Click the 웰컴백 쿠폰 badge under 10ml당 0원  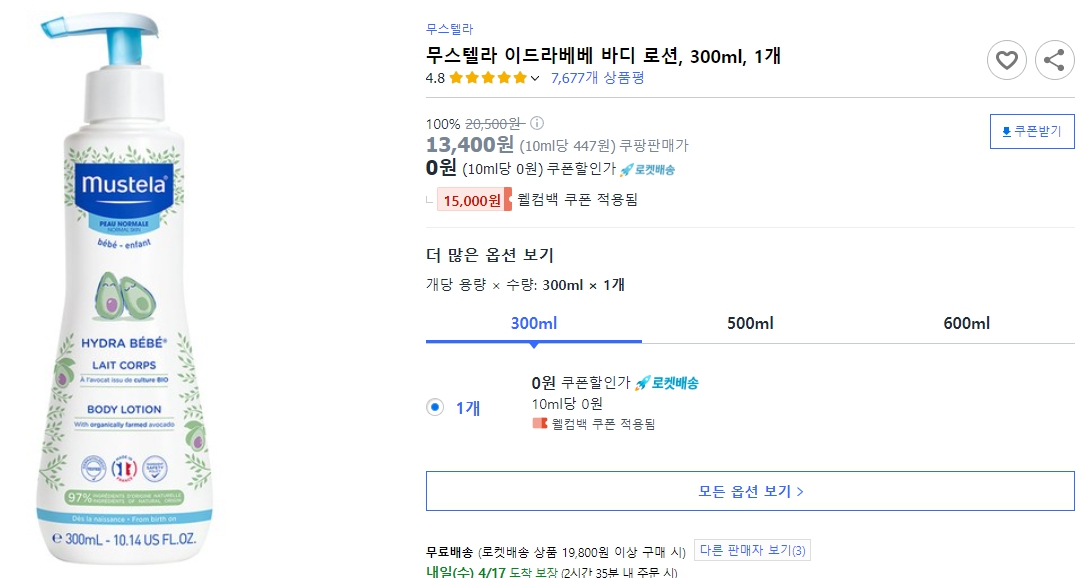(539, 423)
